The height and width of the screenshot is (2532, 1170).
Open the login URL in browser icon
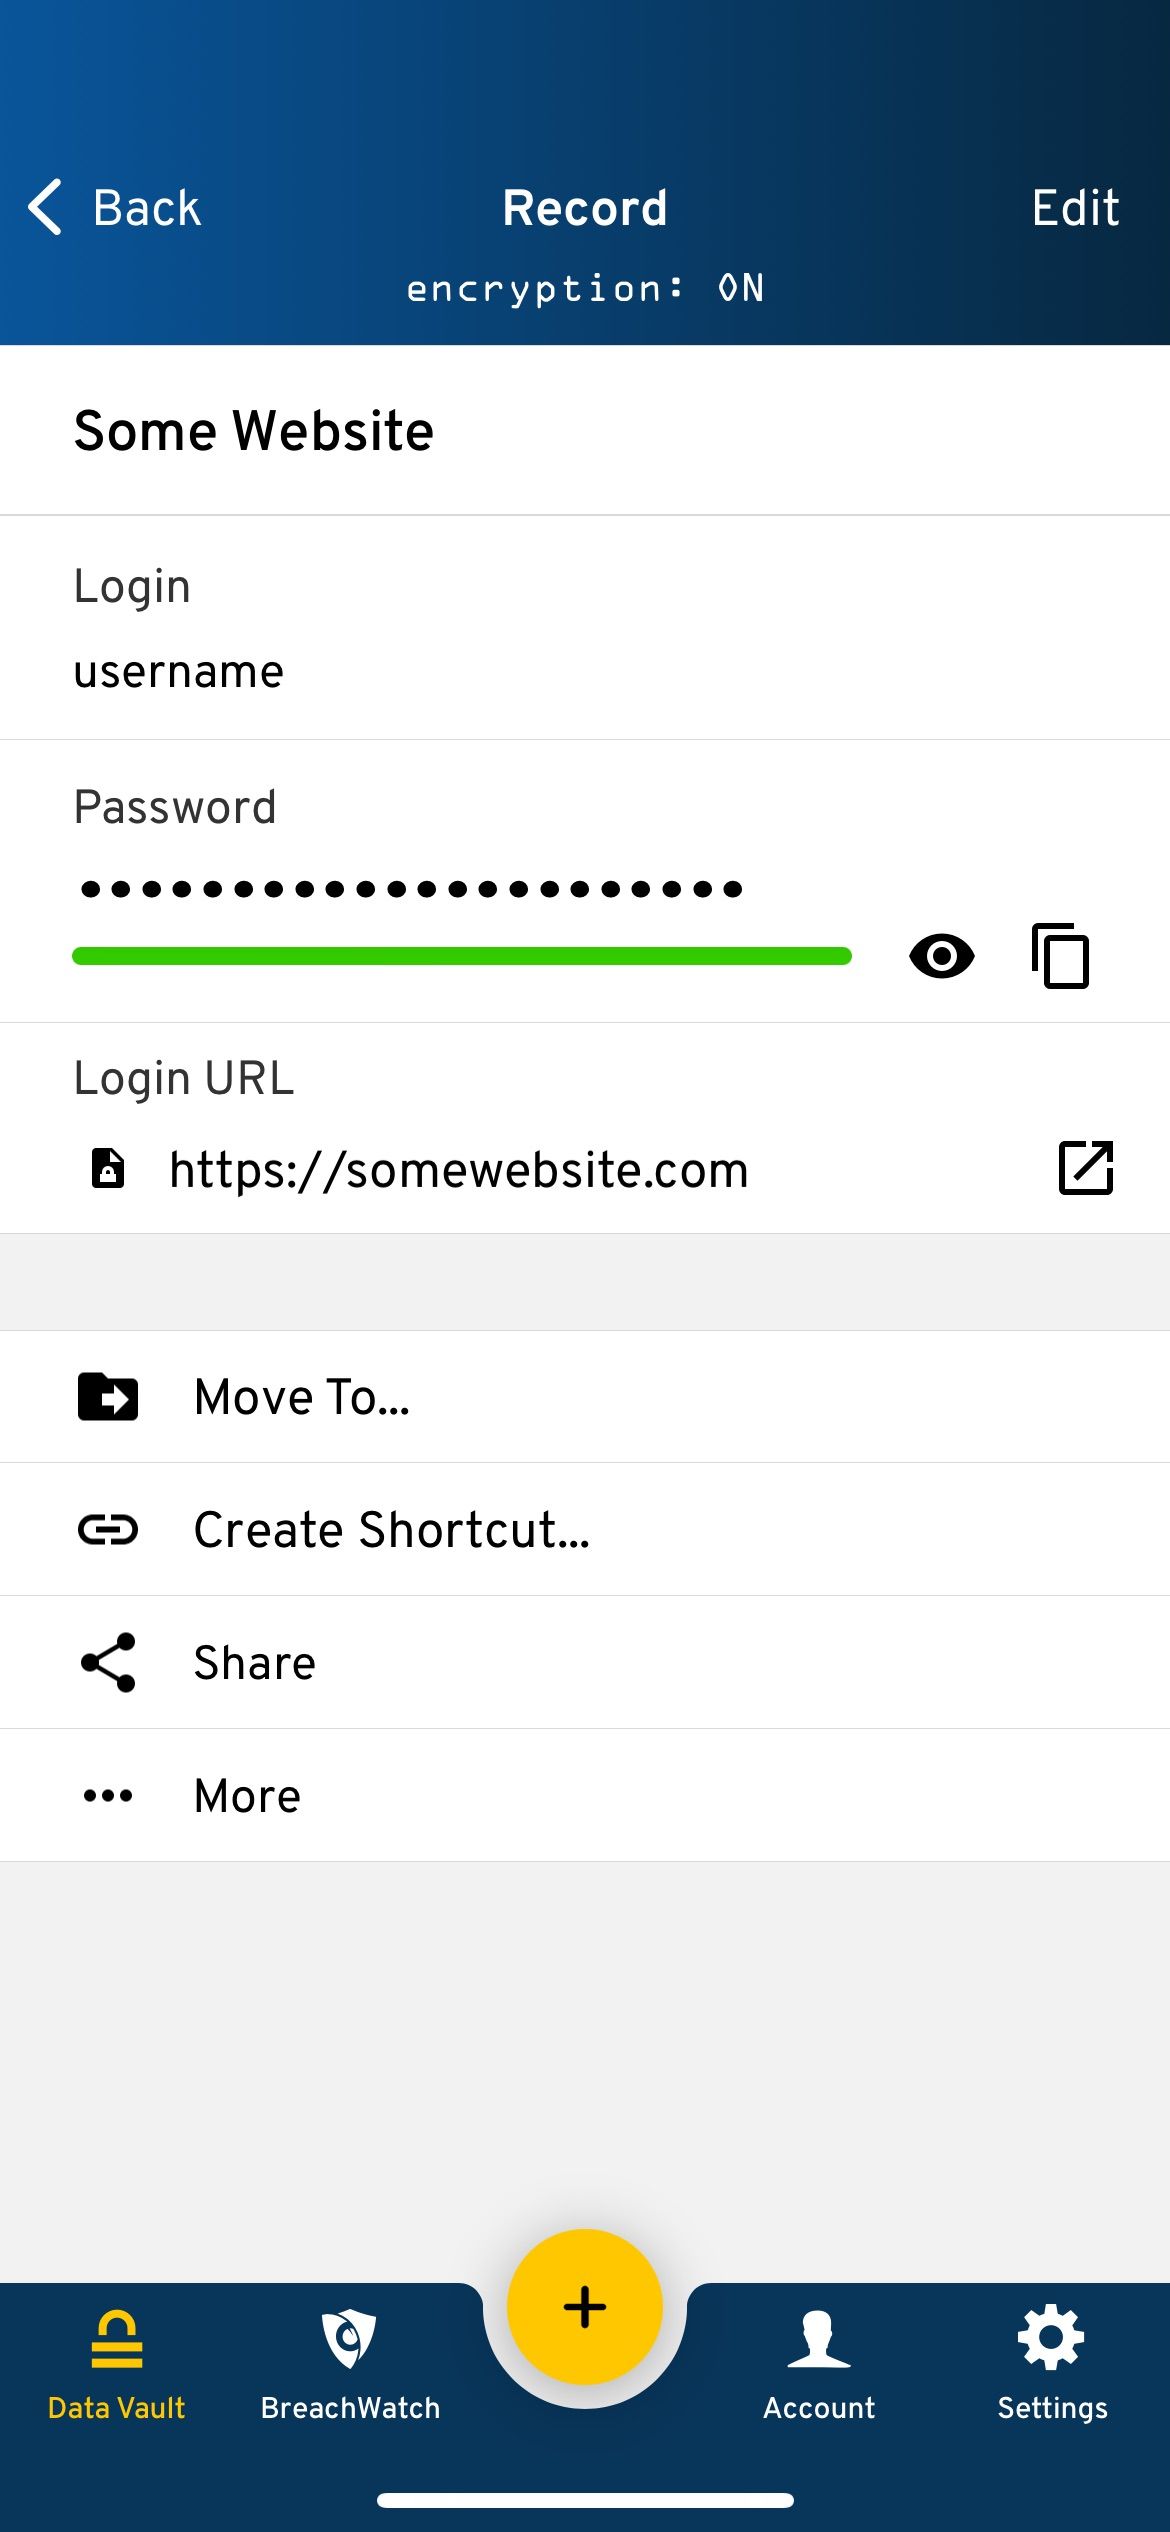(x=1086, y=1167)
